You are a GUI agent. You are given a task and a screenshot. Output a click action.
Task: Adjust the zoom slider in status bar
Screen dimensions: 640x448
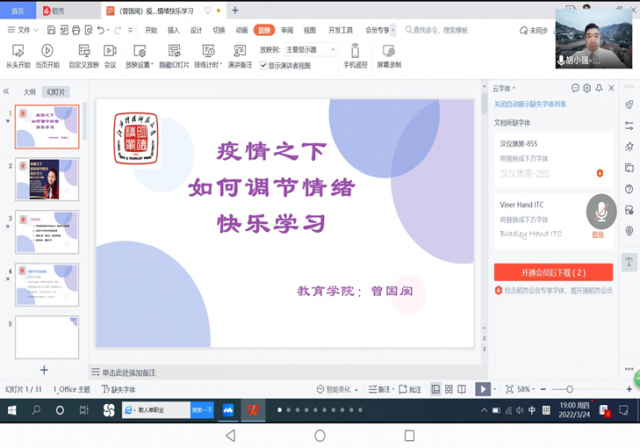coord(570,389)
